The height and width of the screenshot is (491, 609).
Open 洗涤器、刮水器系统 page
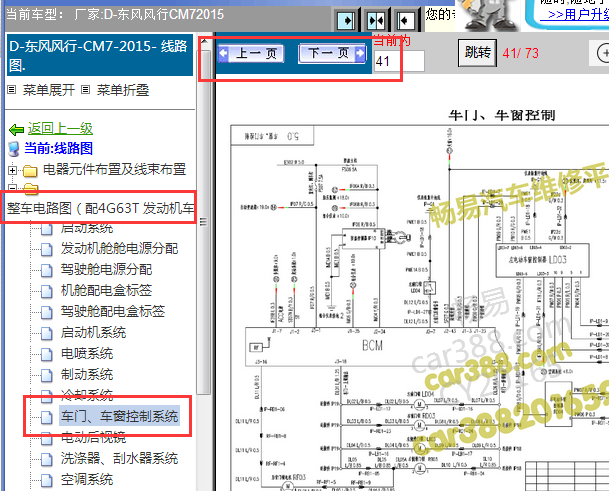(119, 458)
